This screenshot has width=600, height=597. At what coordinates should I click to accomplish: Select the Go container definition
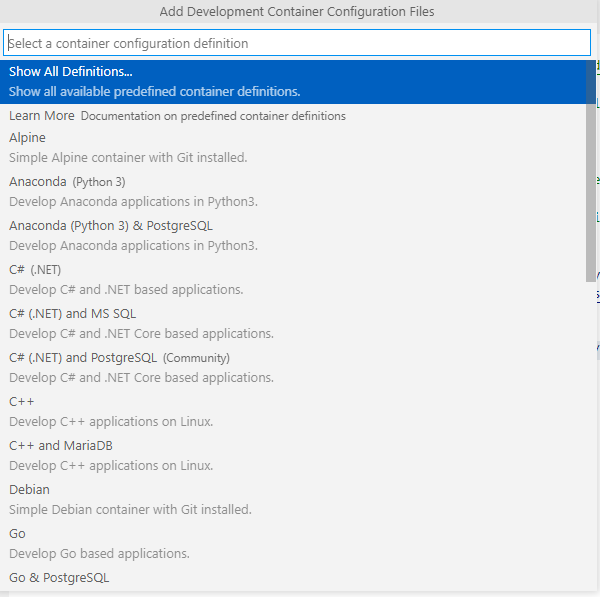point(18,534)
